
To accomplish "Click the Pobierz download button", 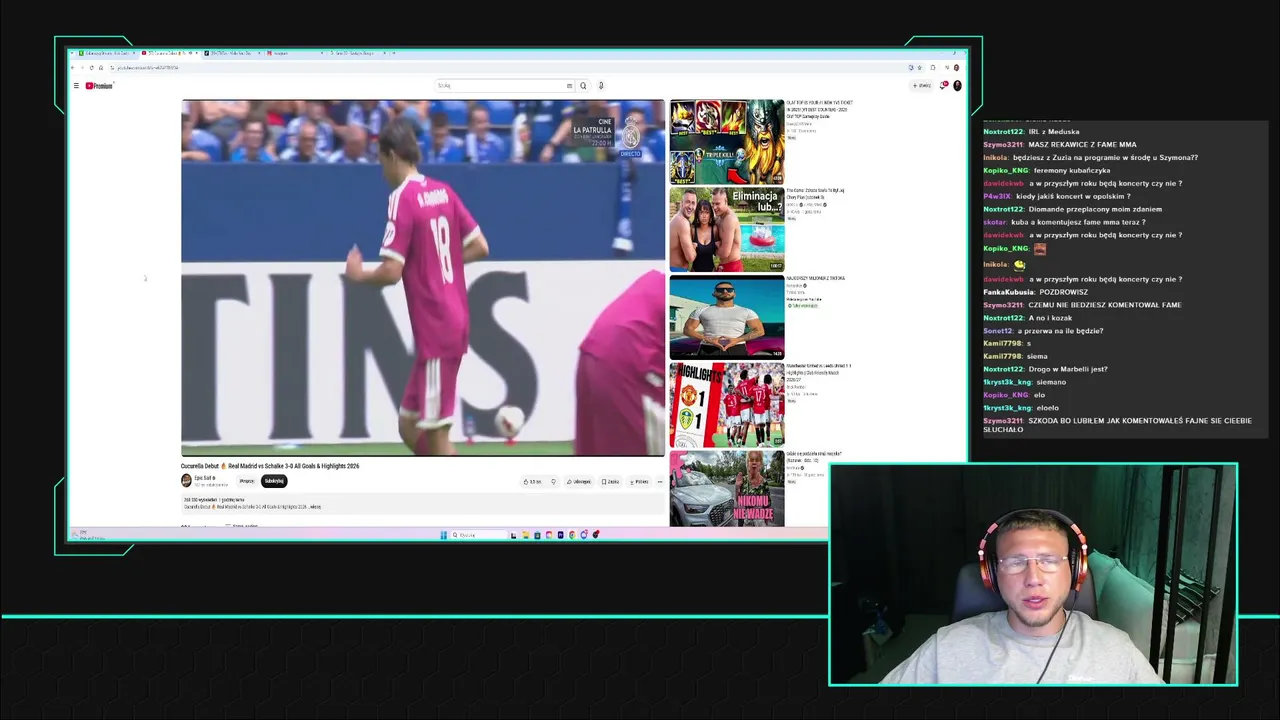I will click(639, 482).
